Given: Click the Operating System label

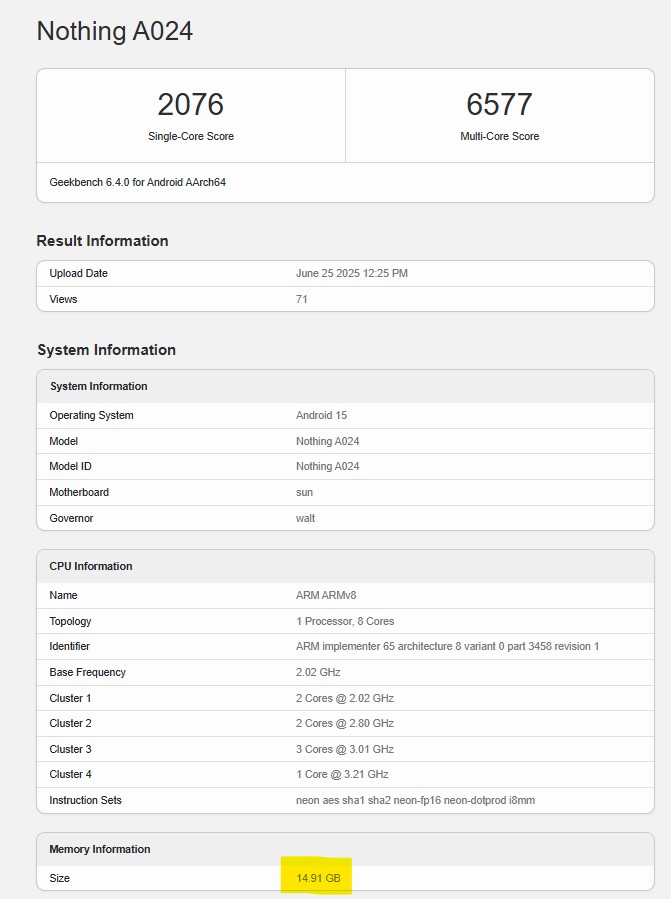Looking at the screenshot, I should [x=91, y=415].
